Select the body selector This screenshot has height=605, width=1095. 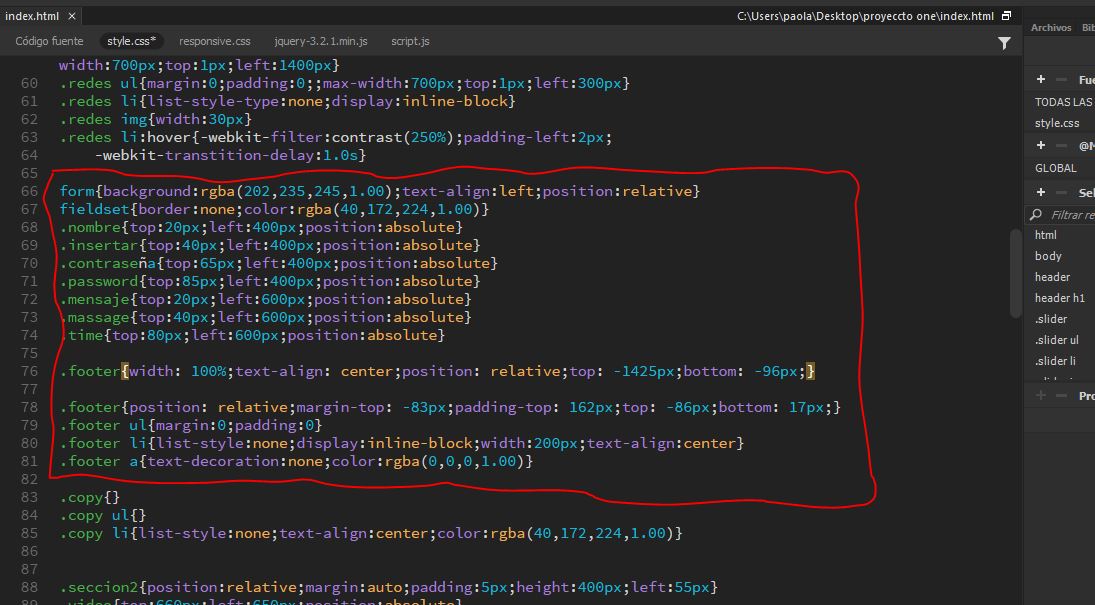(1048, 256)
